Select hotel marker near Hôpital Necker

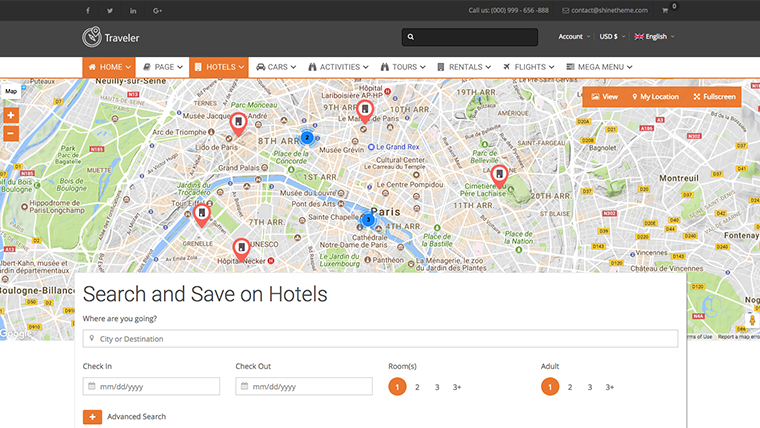(241, 250)
